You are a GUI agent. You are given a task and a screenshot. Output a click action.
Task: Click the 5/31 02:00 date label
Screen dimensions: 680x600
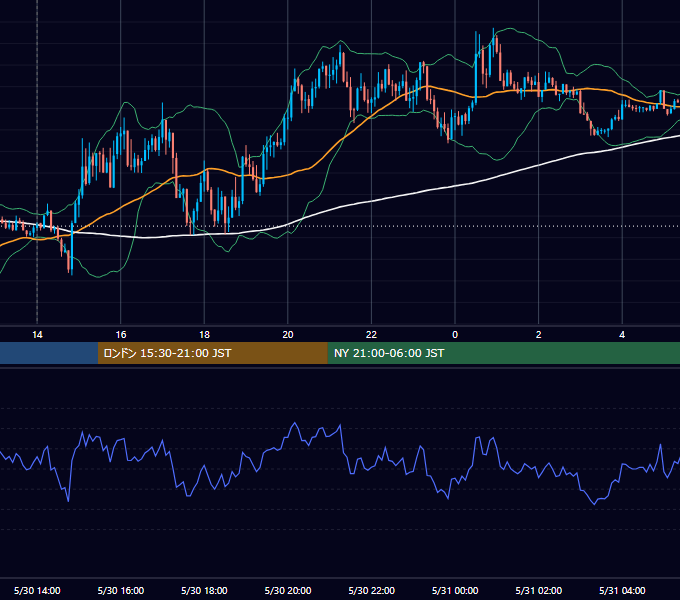pyautogui.click(x=539, y=590)
